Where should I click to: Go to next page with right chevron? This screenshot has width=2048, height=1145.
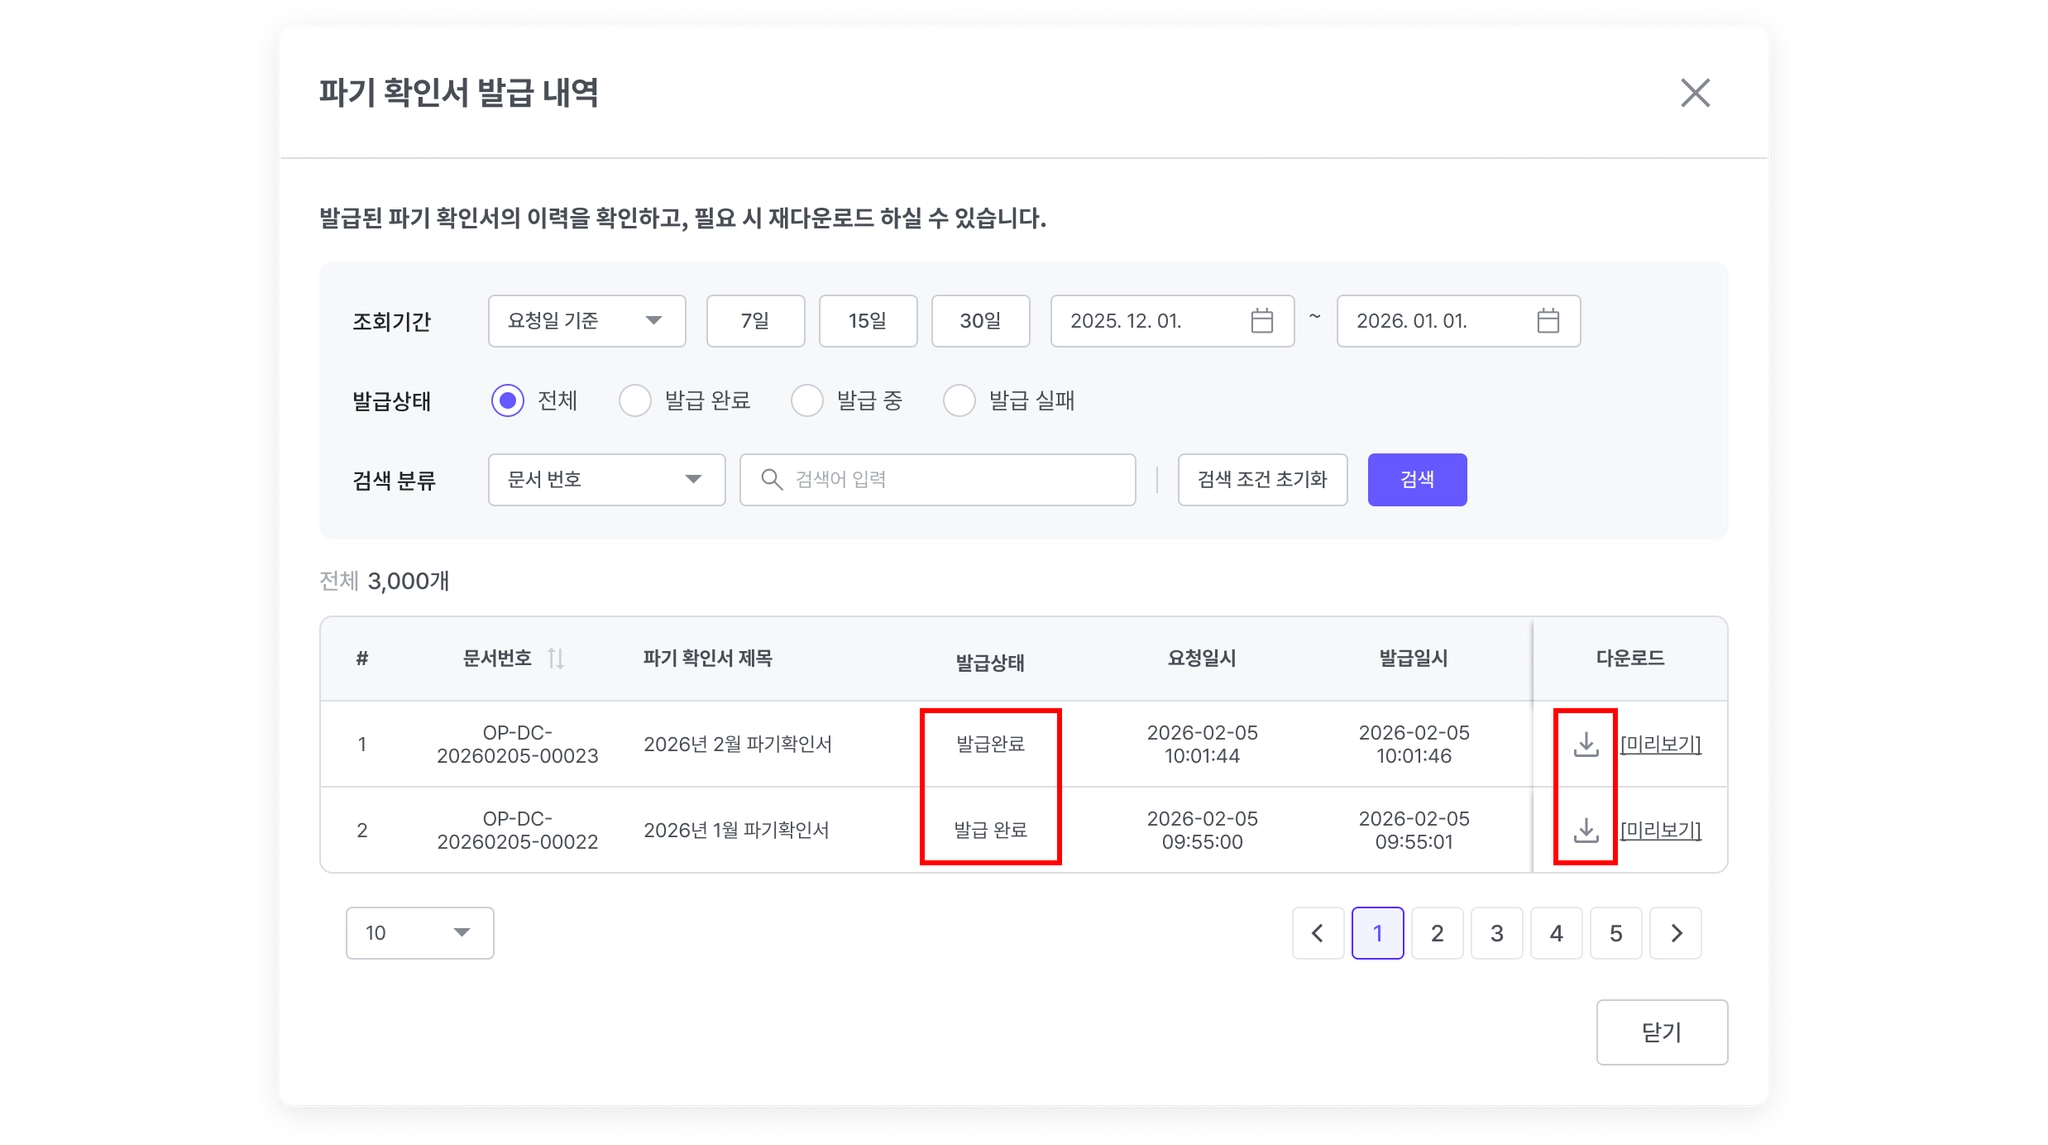click(1676, 933)
